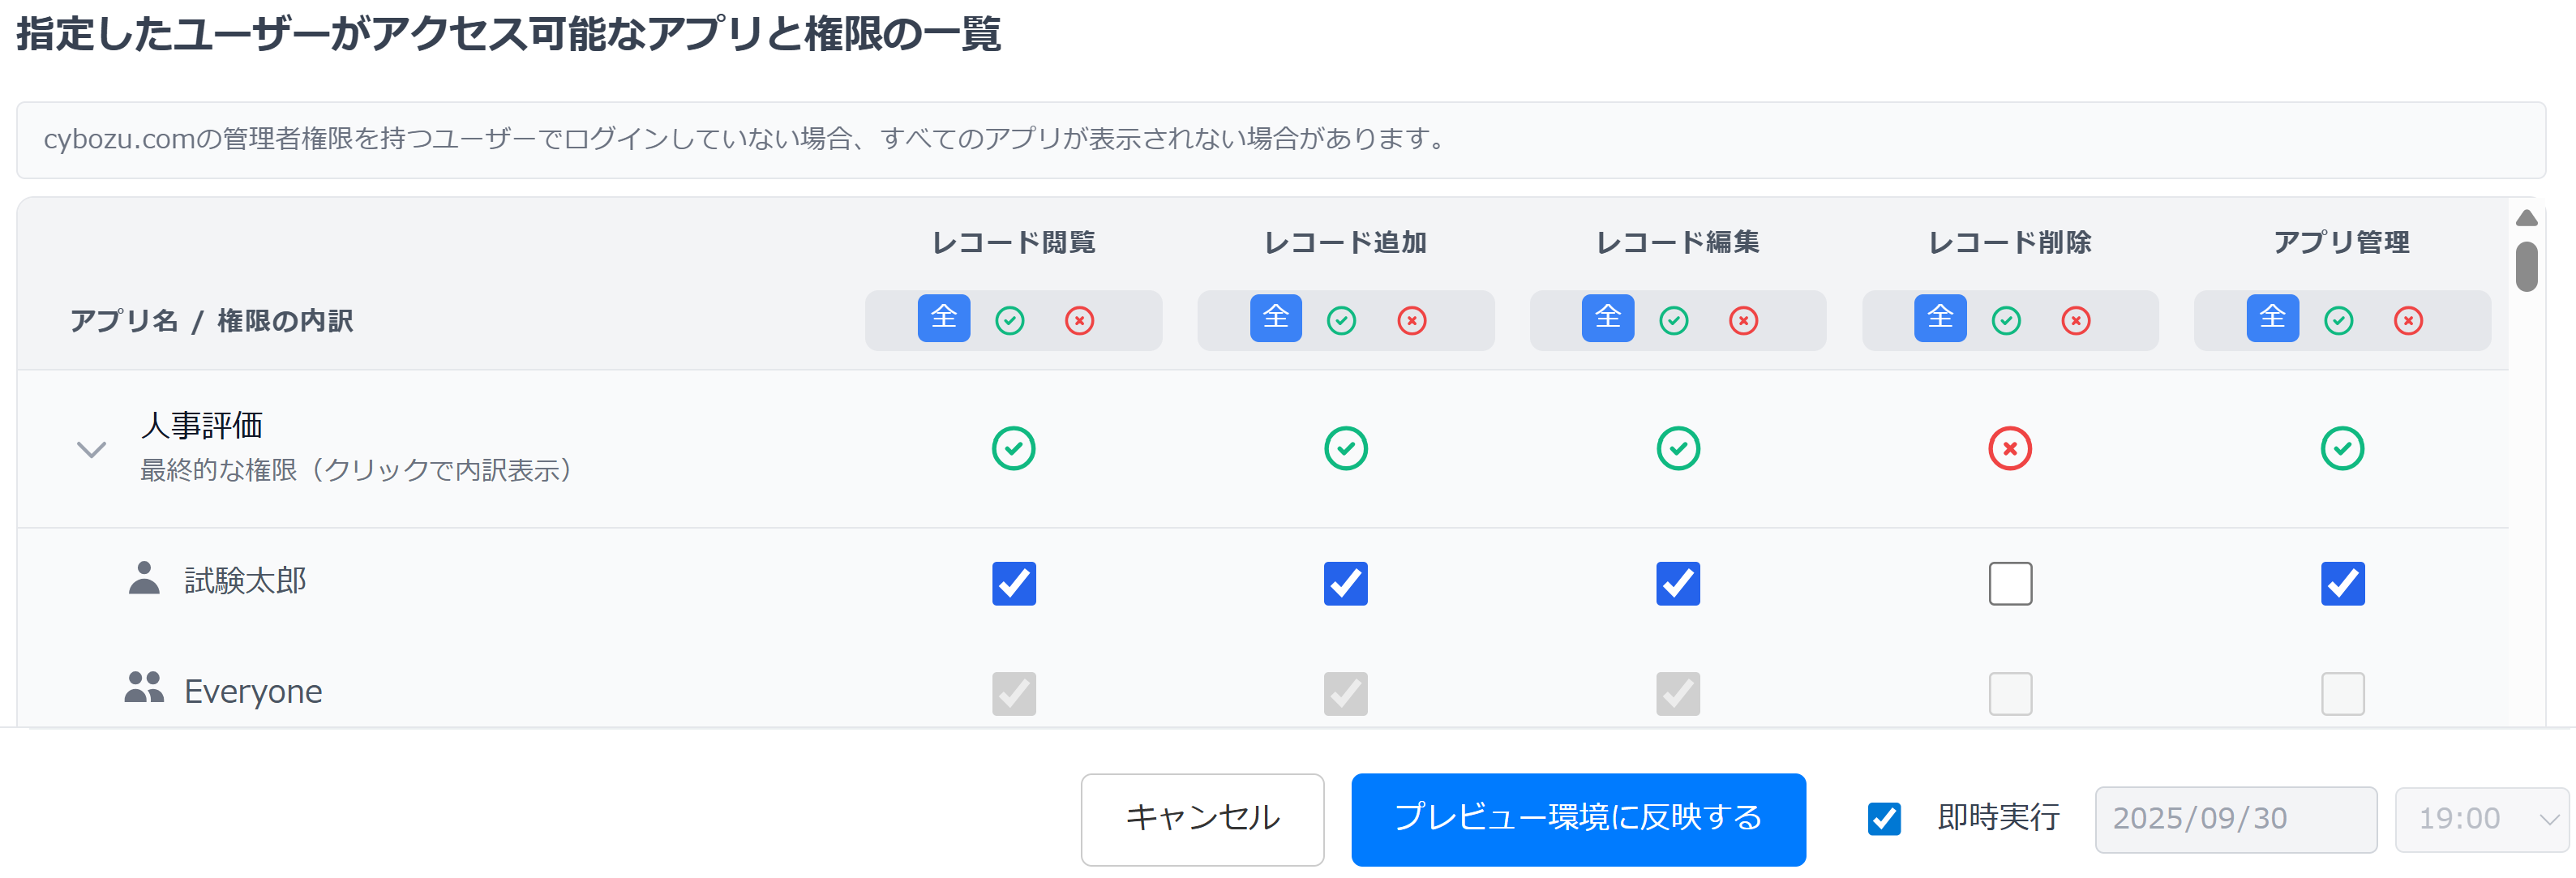Click the permissions table scrollbar thumb
Screen dimensions: 2576x878
pyautogui.click(x=2526, y=267)
